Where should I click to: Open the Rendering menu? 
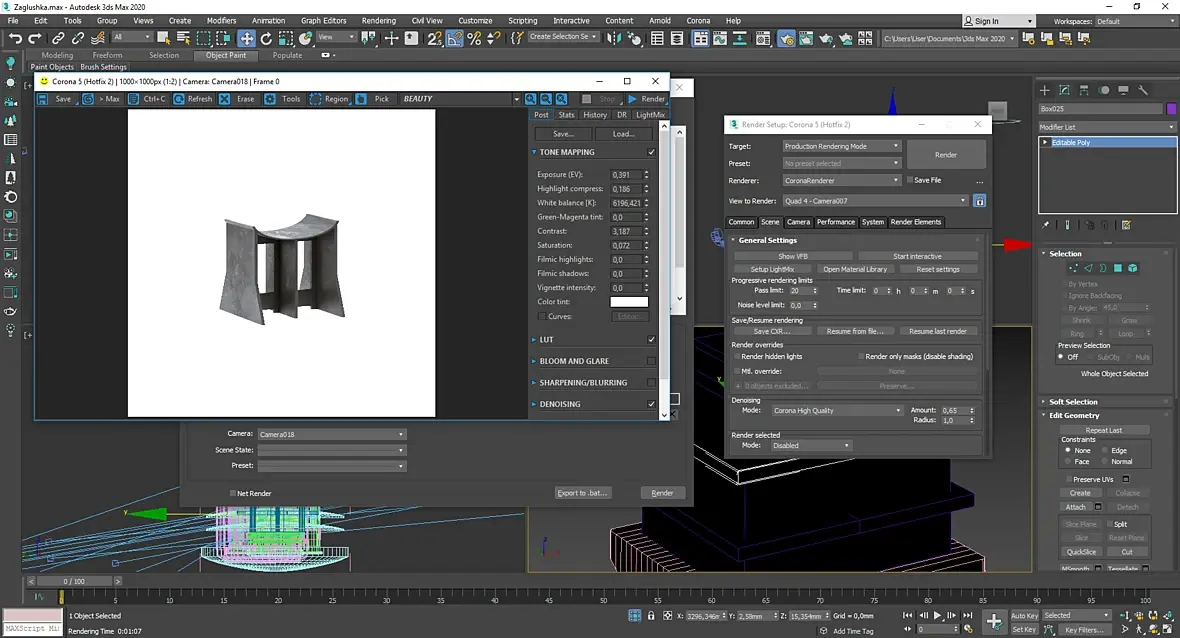tap(378, 20)
